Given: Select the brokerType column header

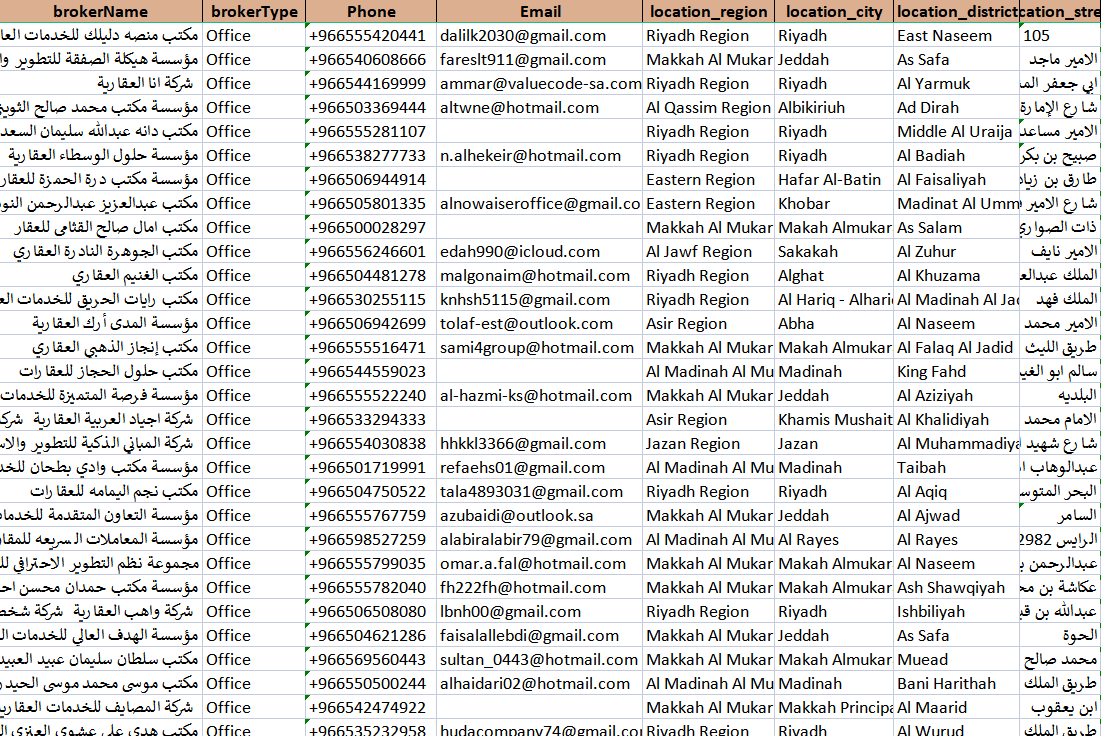Looking at the screenshot, I should pyautogui.click(x=253, y=11).
